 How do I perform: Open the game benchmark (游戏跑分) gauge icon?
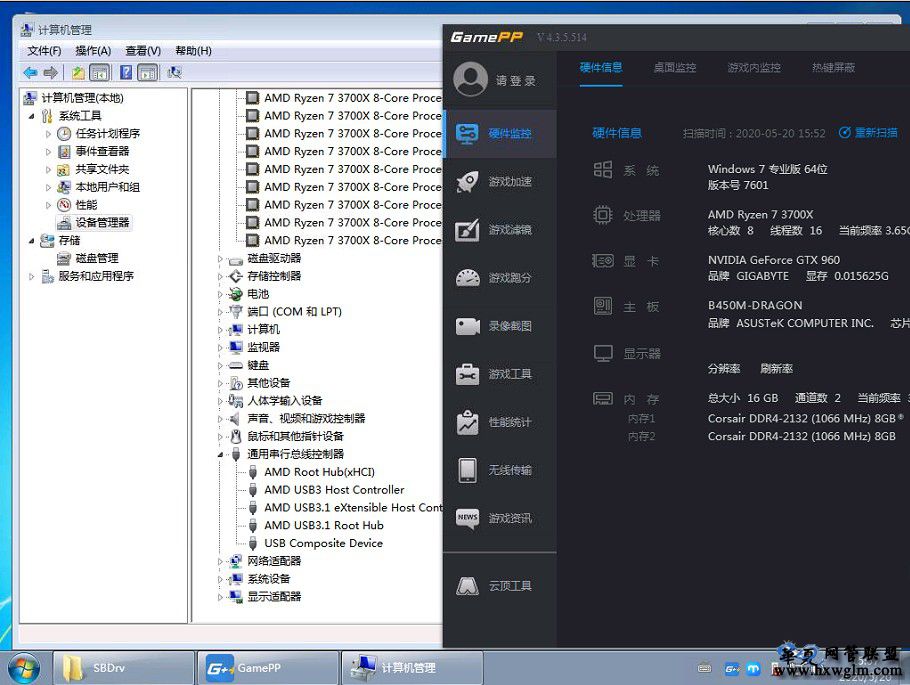tap(467, 278)
